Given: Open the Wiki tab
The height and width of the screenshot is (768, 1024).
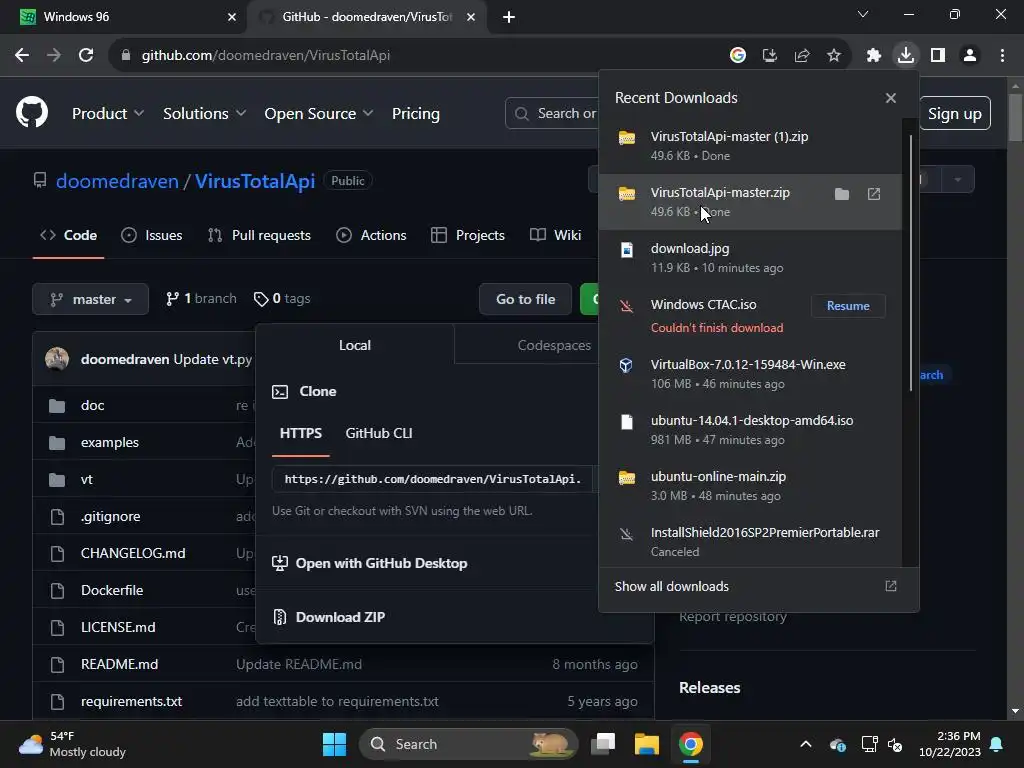Looking at the screenshot, I should coord(556,235).
